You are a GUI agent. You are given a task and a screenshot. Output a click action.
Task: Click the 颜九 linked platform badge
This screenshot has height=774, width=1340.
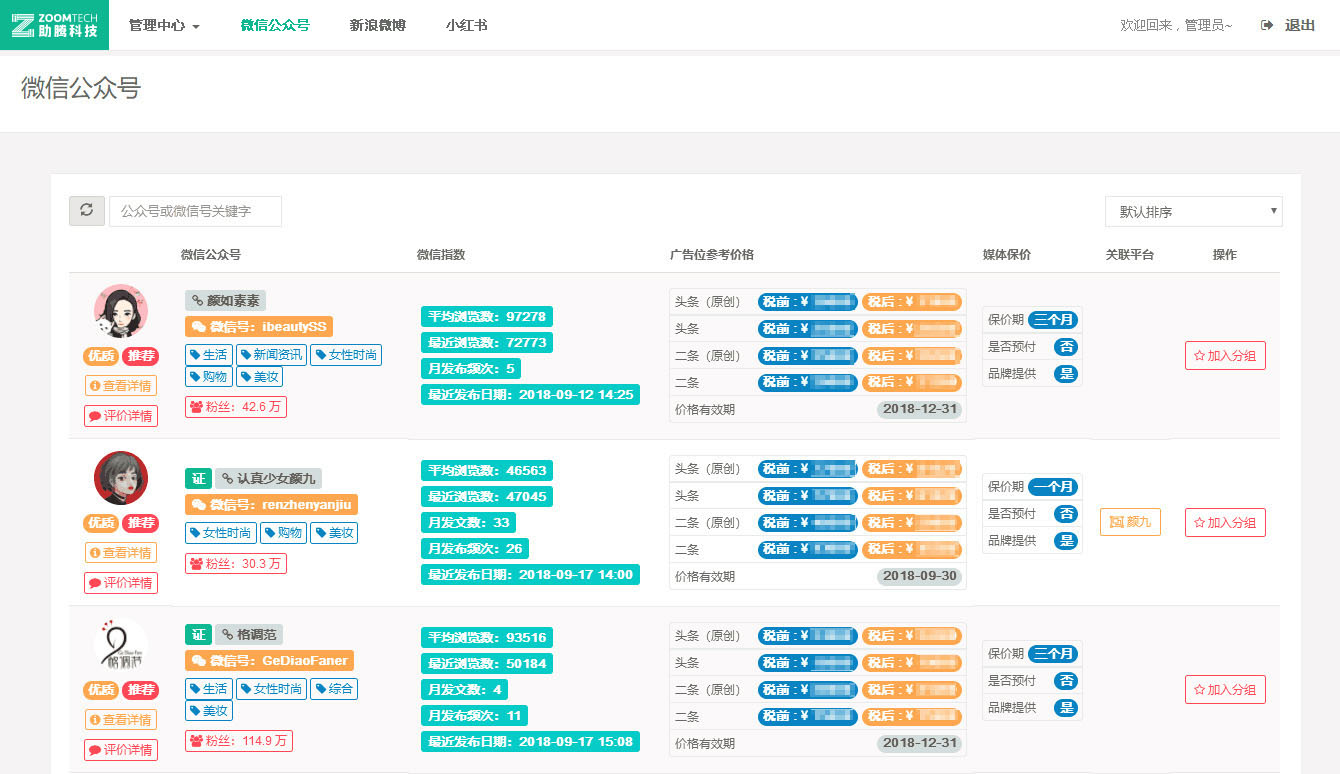(x=1130, y=522)
